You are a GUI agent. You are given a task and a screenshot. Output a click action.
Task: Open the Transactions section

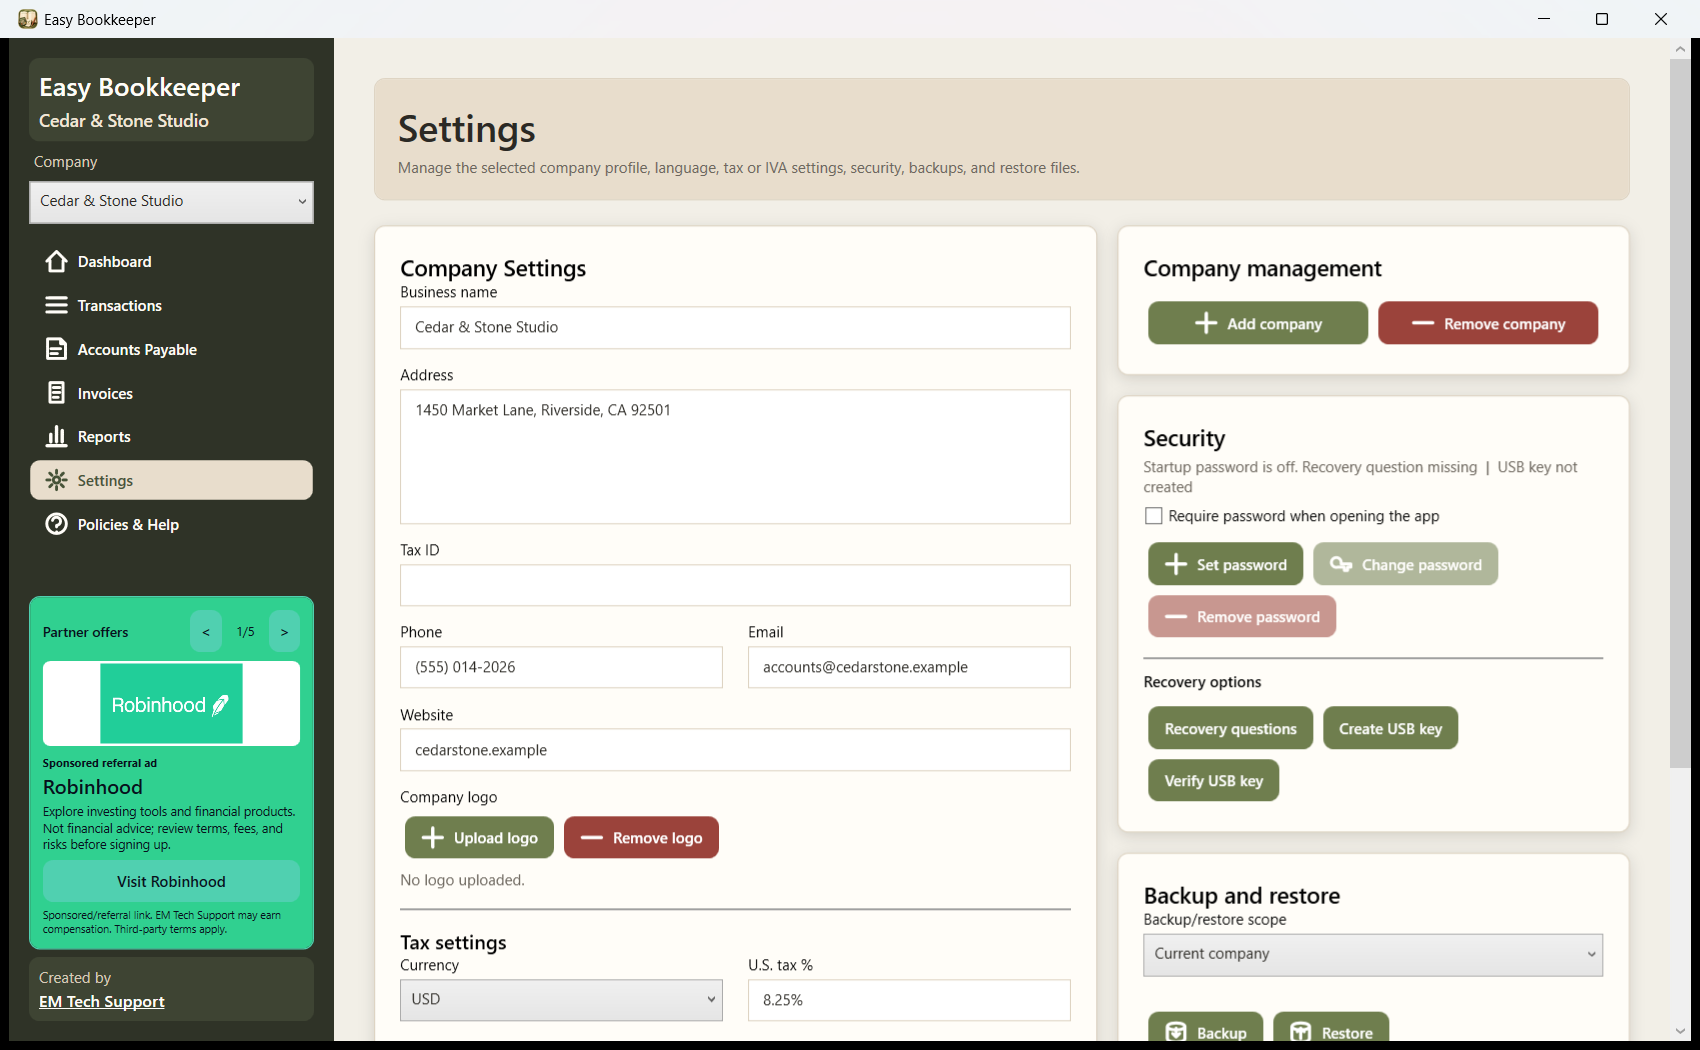[171, 305]
